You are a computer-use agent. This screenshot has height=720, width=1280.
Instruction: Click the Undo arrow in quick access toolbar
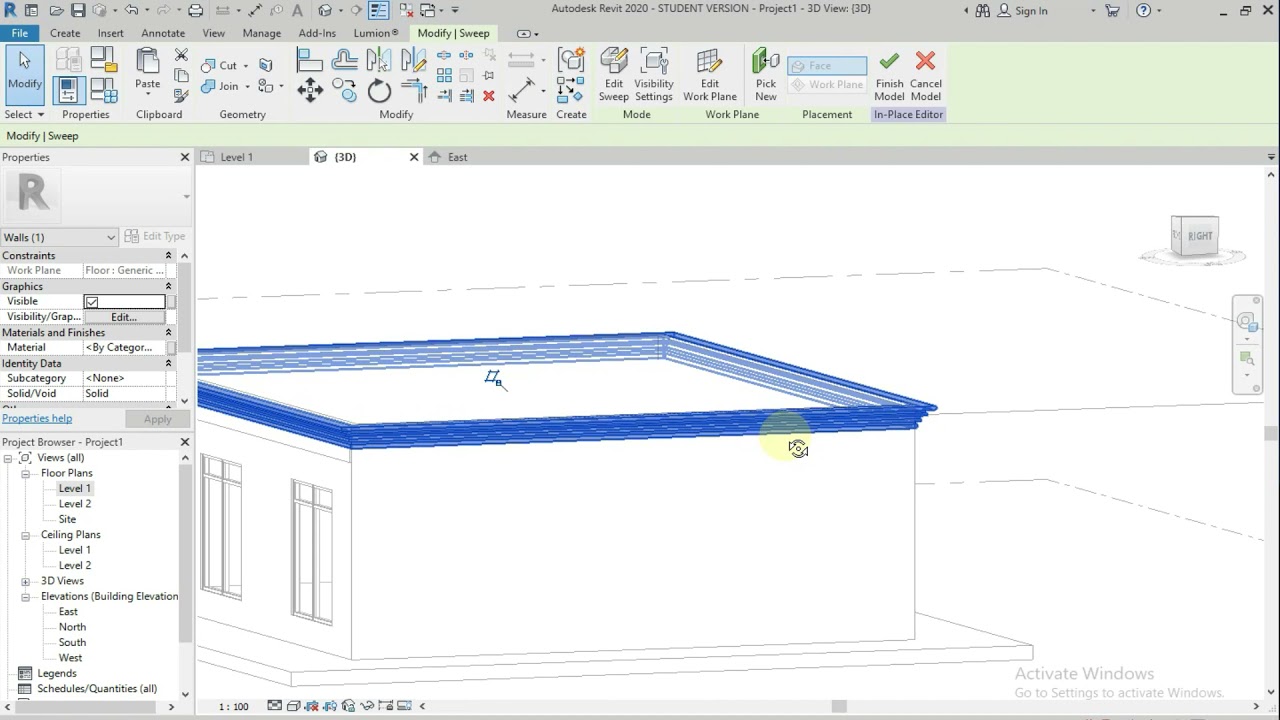131,10
